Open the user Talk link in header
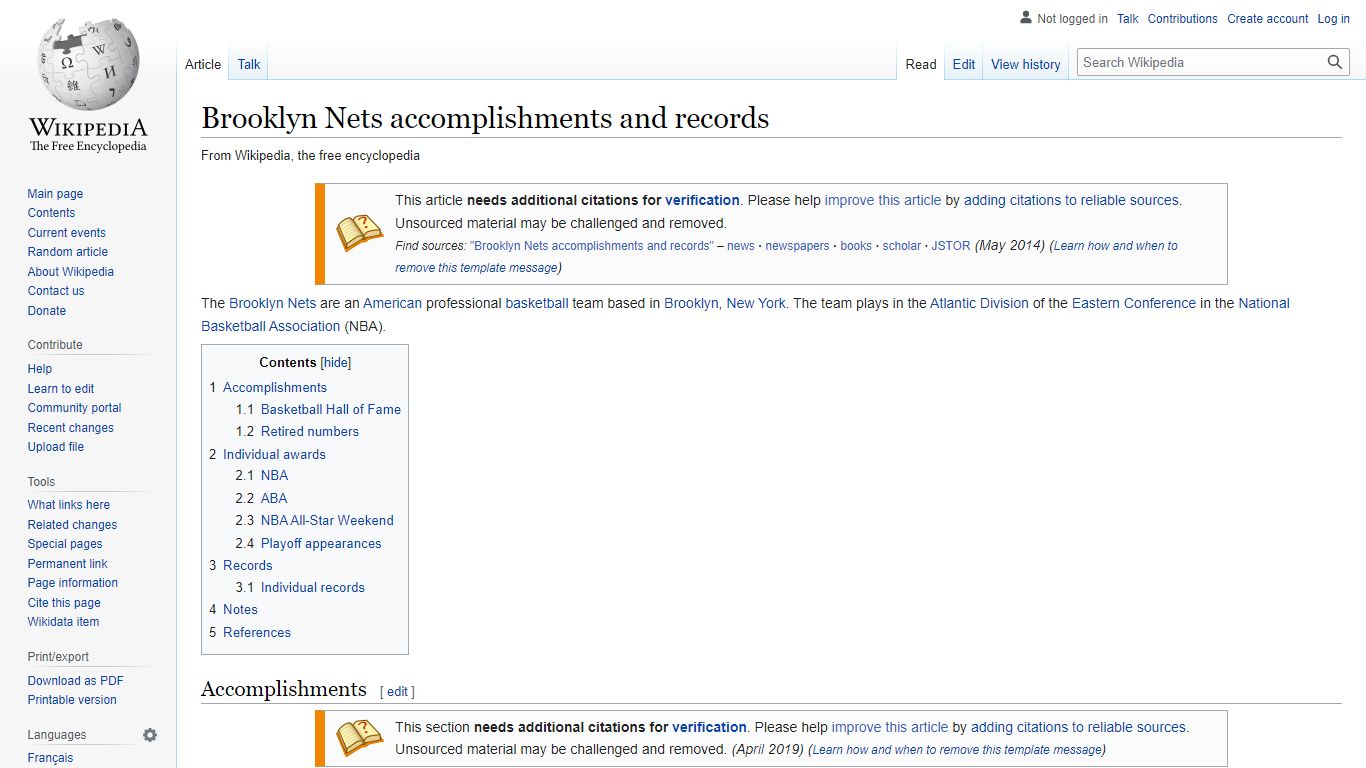Image resolution: width=1366 pixels, height=768 pixels. (x=1128, y=19)
